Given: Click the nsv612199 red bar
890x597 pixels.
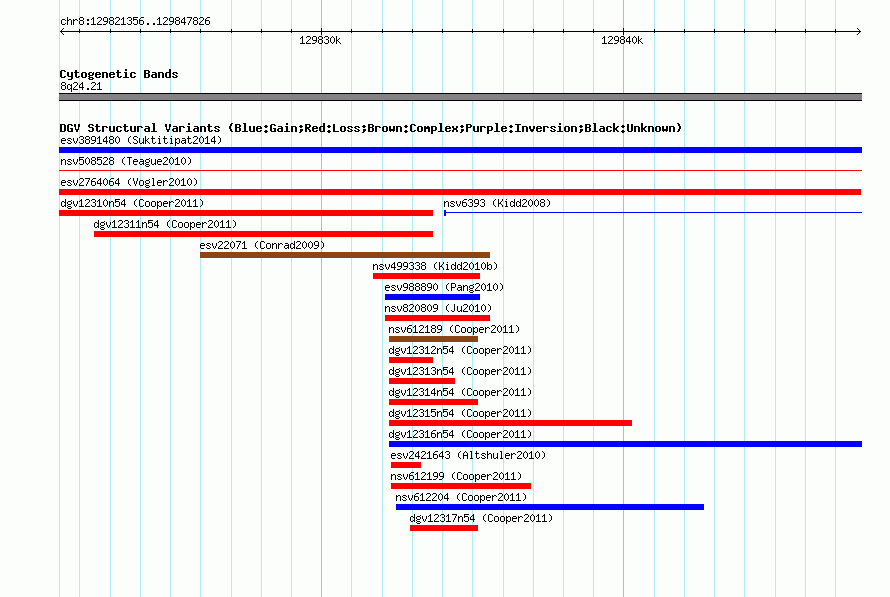Looking at the screenshot, I should coord(461,486).
